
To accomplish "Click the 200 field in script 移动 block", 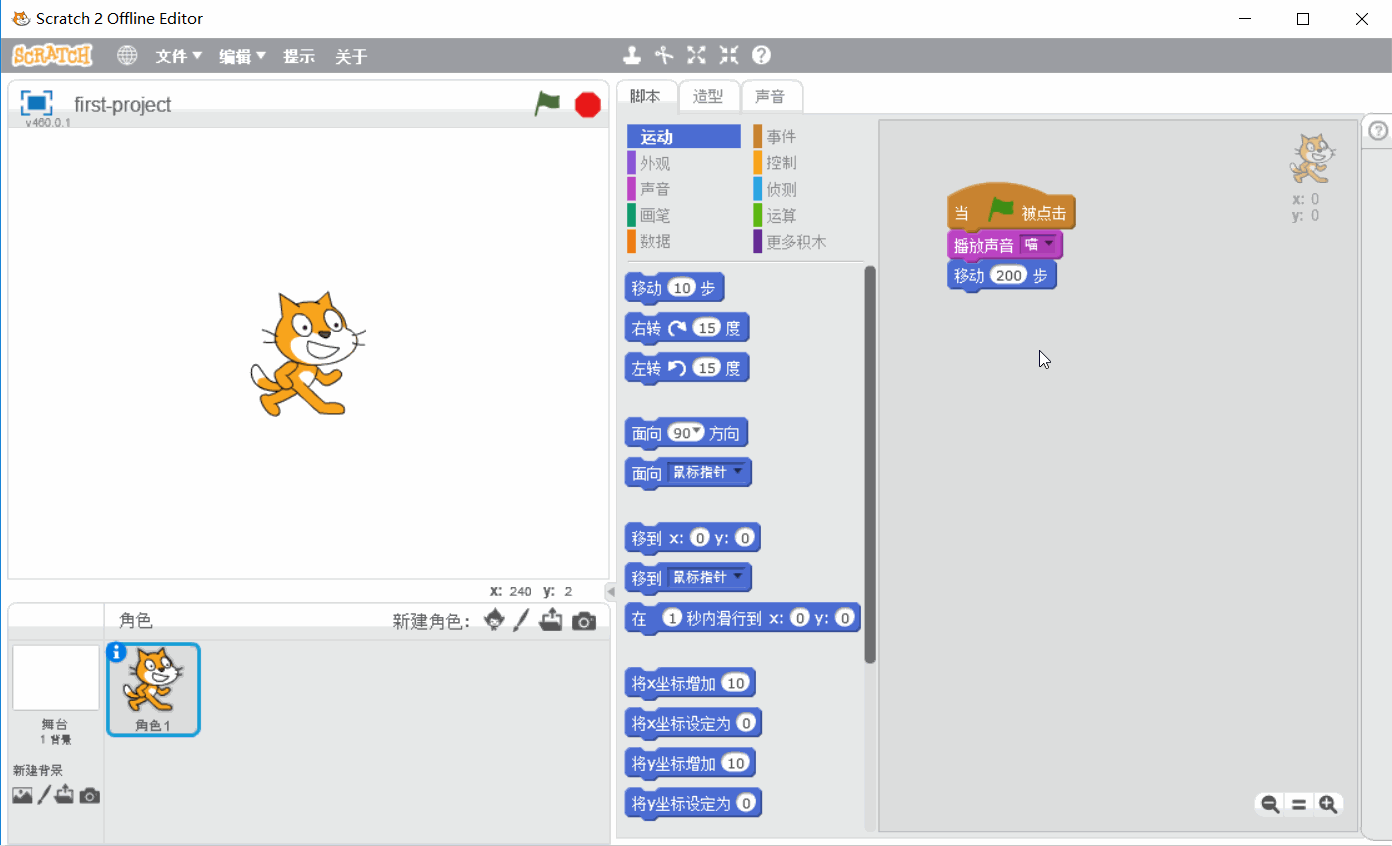I will pyautogui.click(x=1009, y=275).
